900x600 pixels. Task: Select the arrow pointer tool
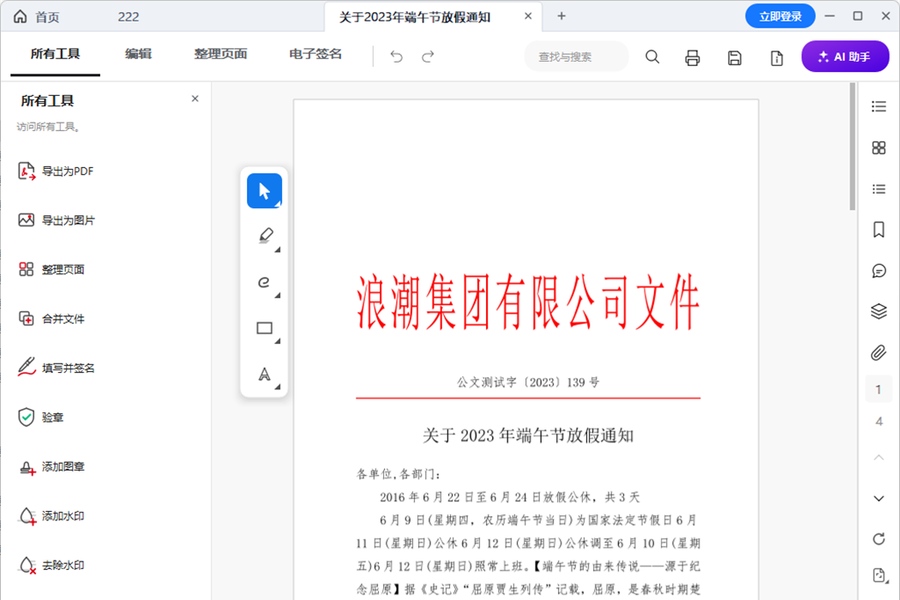264,191
